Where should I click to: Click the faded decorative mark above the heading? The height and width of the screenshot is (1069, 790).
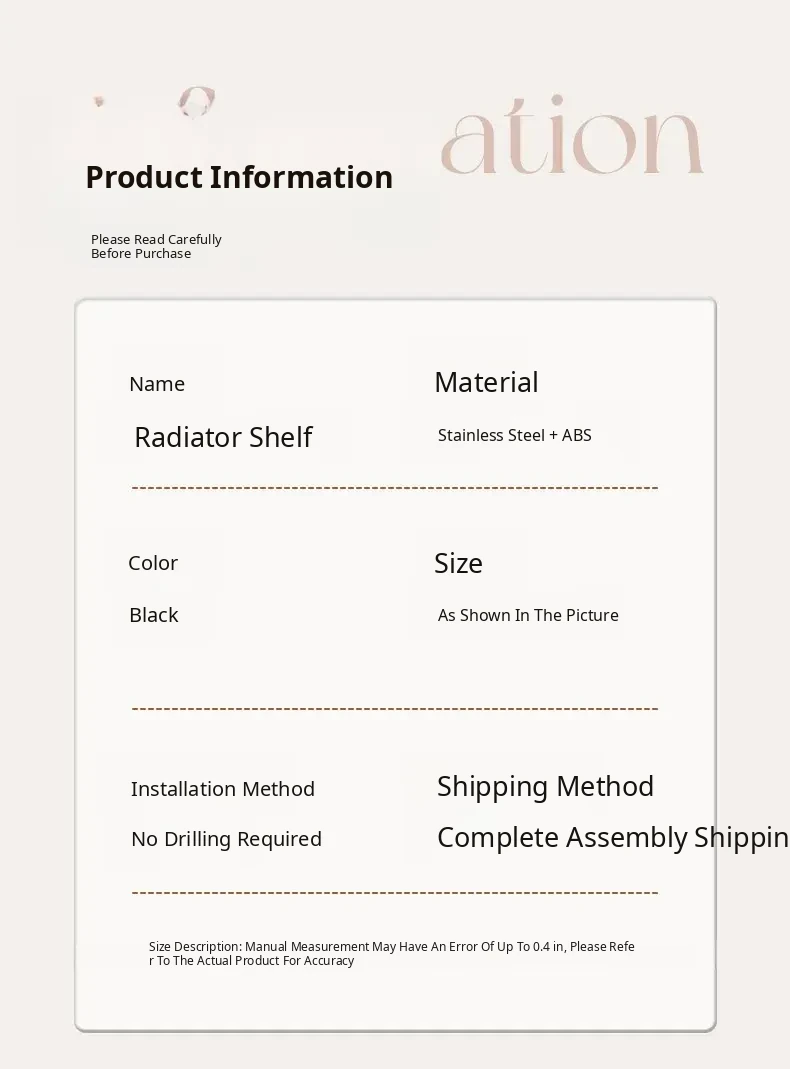196,101
